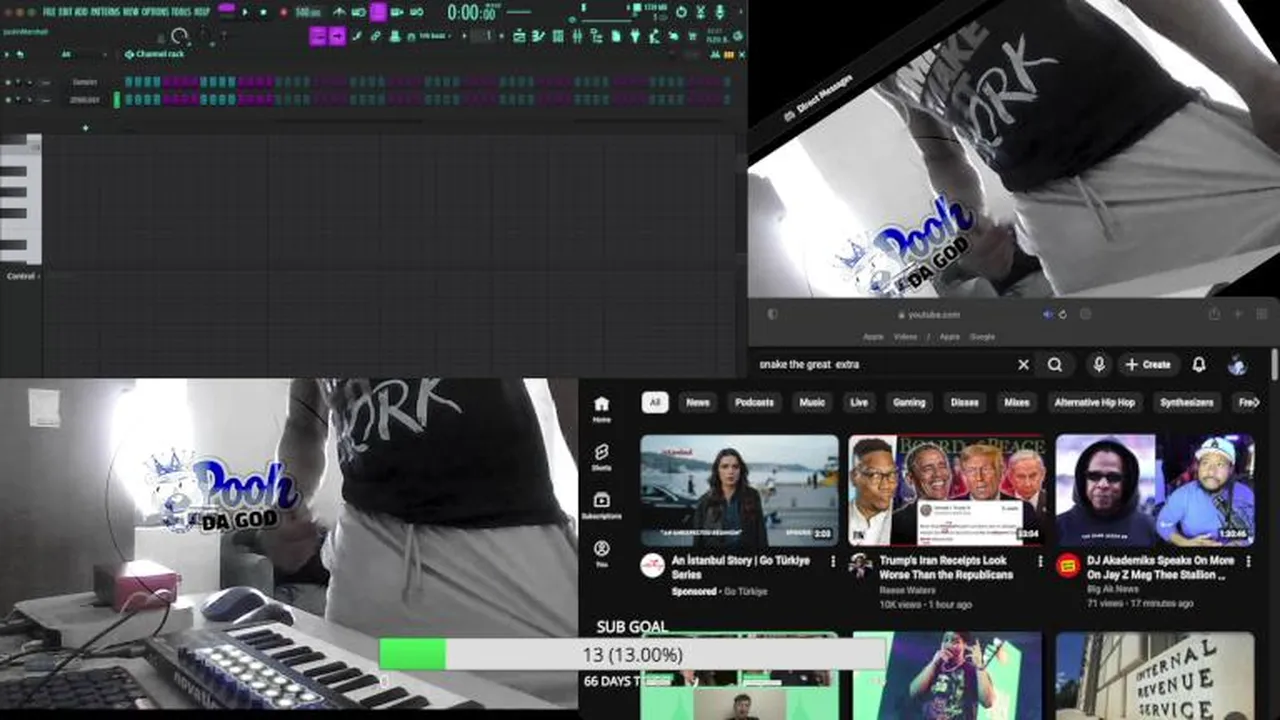Toggle the green select LED on second channel

pyautogui.click(x=117, y=99)
